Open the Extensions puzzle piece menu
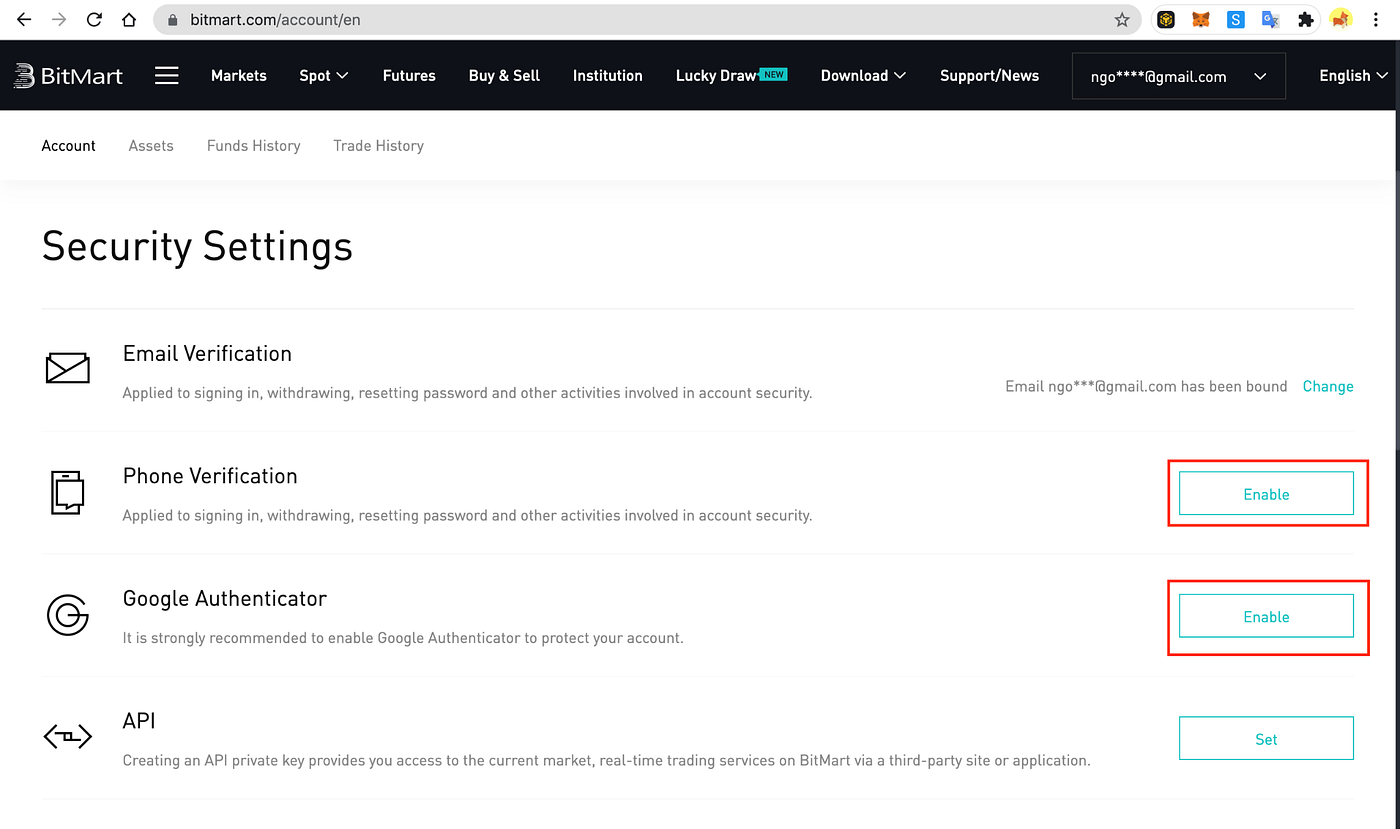1400x829 pixels. [1305, 19]
